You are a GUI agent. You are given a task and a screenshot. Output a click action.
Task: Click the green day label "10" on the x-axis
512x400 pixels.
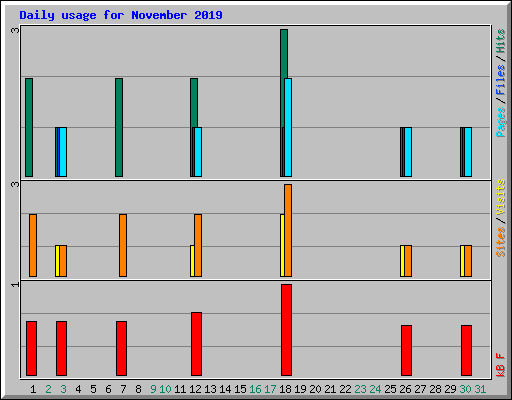[165, 389]
